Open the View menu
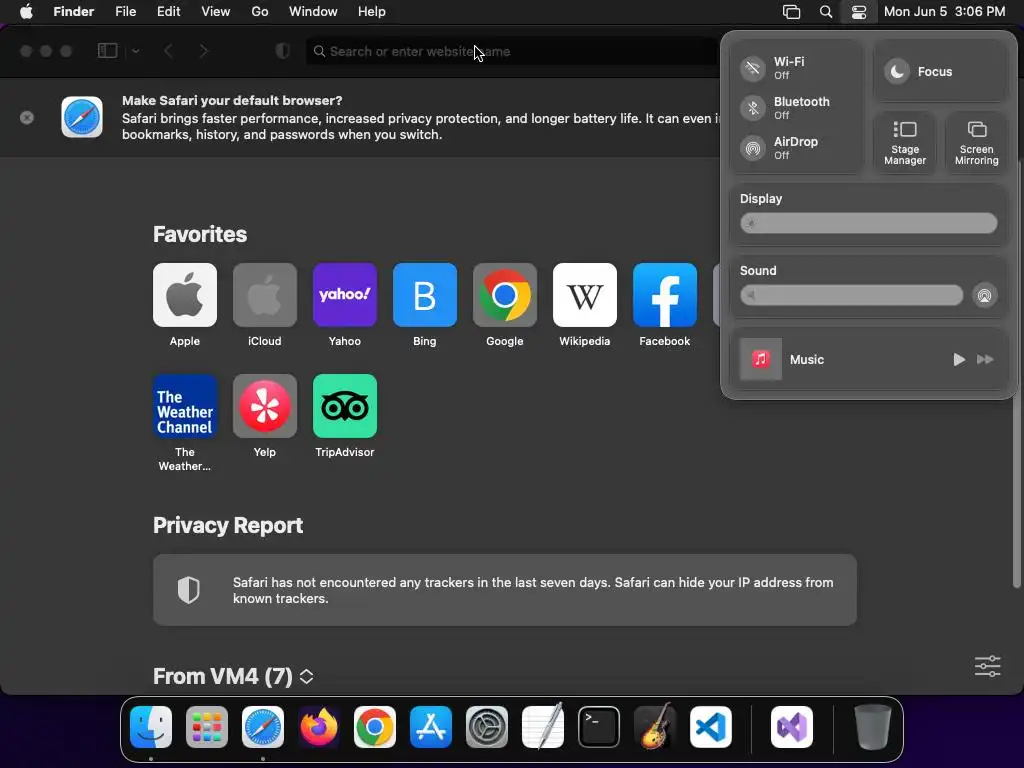1024x768 pixels. click(x=216, y=12)
